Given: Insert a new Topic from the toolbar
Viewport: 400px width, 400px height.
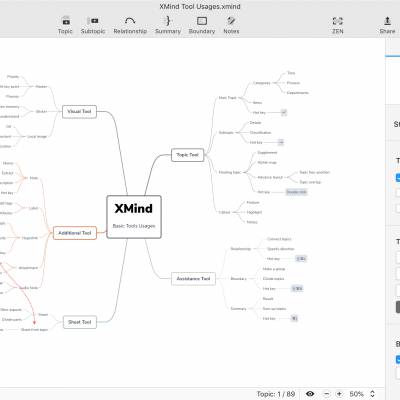Looking at the screenshot, I should (x=65, y=25).
